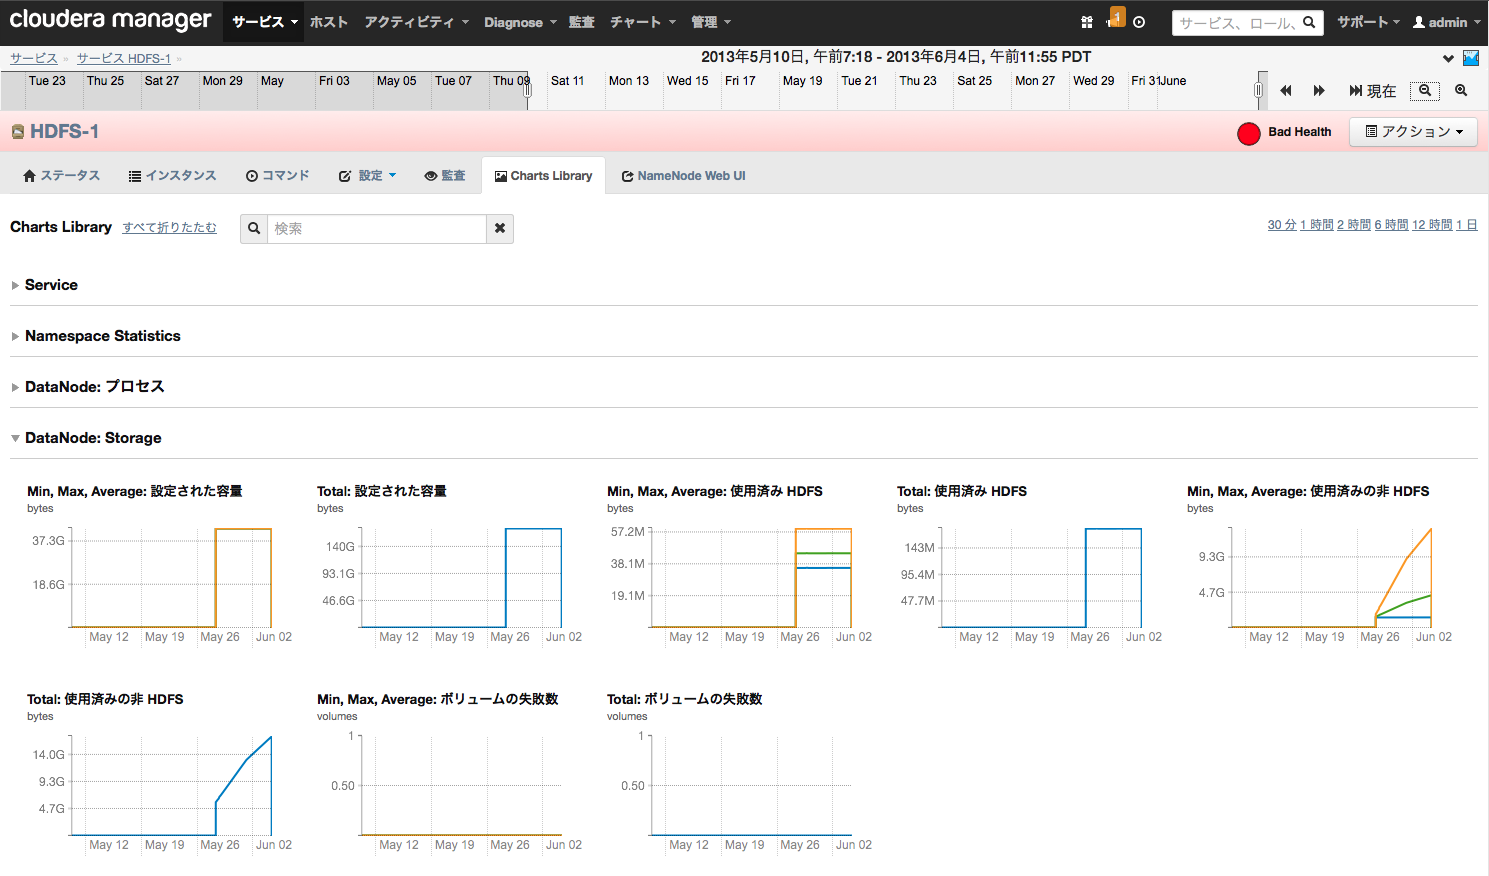The image size is (1489, 876).
Task: Click the gift box icon in header
Action: tap(1087, 22)
